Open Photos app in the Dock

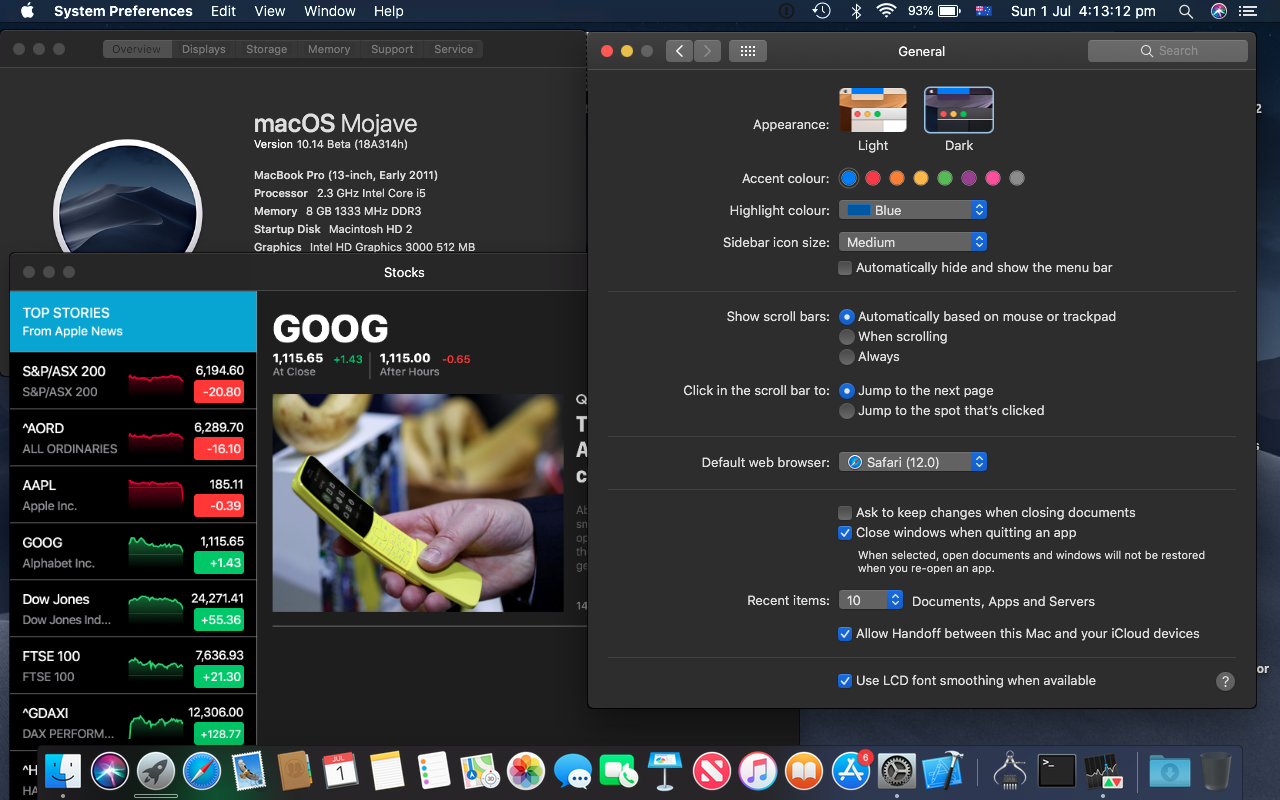pos(526,771)
